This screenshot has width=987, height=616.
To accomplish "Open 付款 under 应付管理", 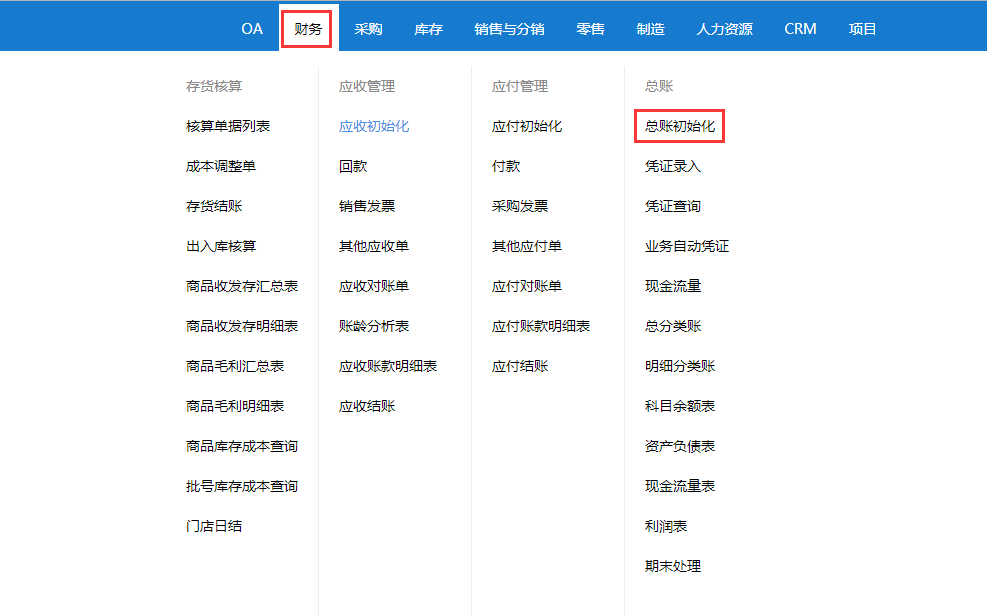I will click(x=506, y=166).
